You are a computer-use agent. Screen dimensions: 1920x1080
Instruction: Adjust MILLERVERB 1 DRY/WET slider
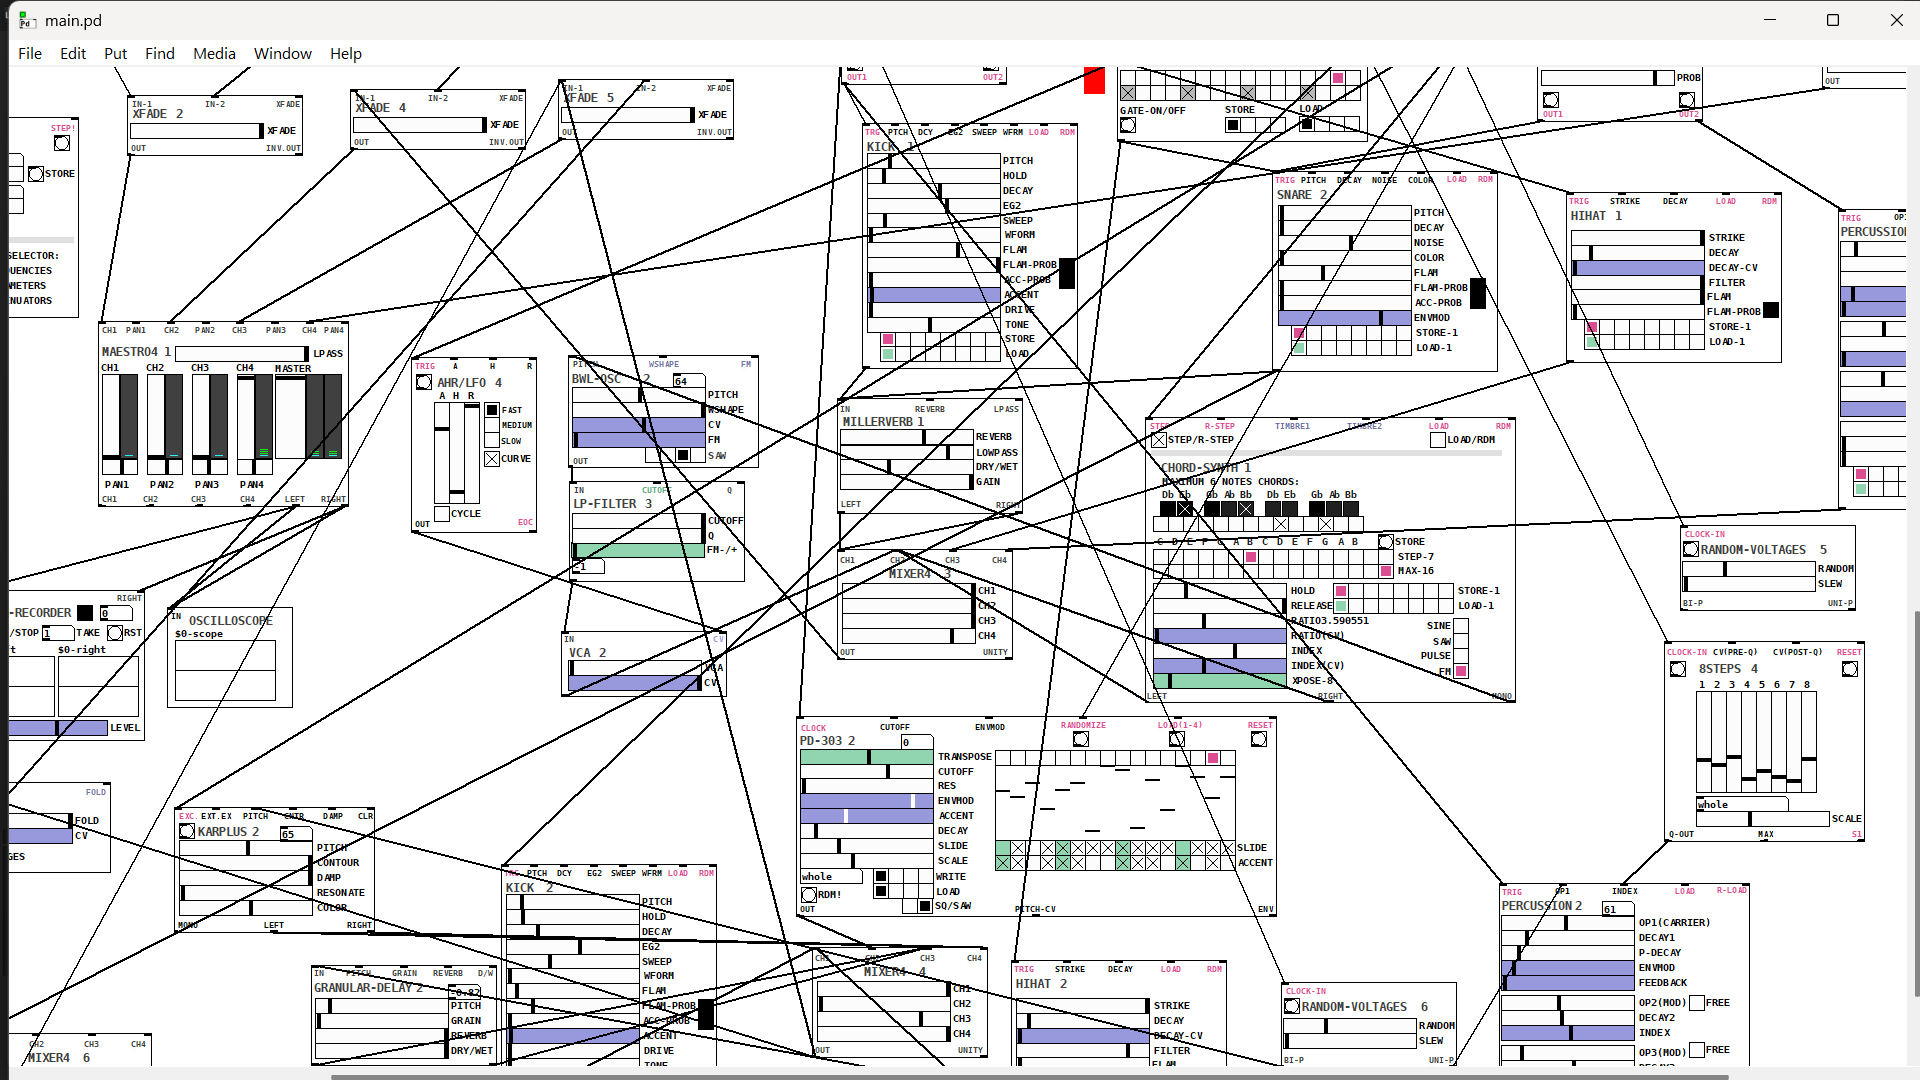(x=906, y=467)
